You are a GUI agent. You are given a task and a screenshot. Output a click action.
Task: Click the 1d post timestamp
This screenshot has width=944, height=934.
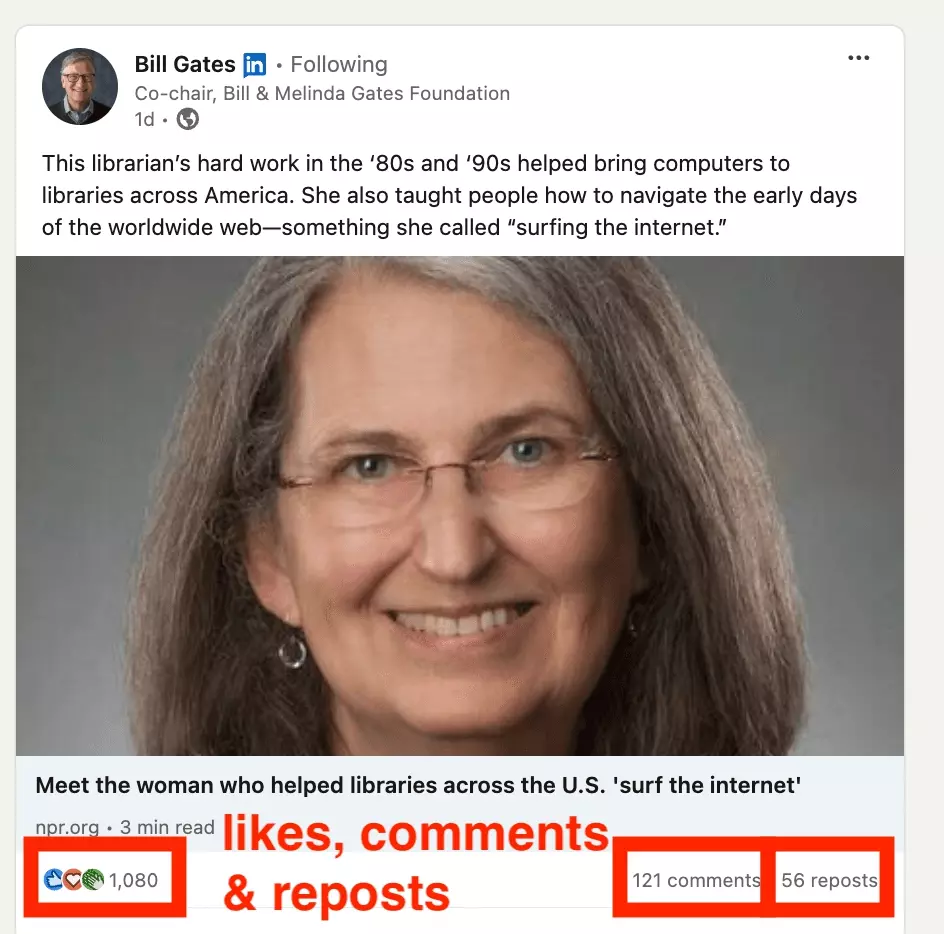[x=144, y=119]
